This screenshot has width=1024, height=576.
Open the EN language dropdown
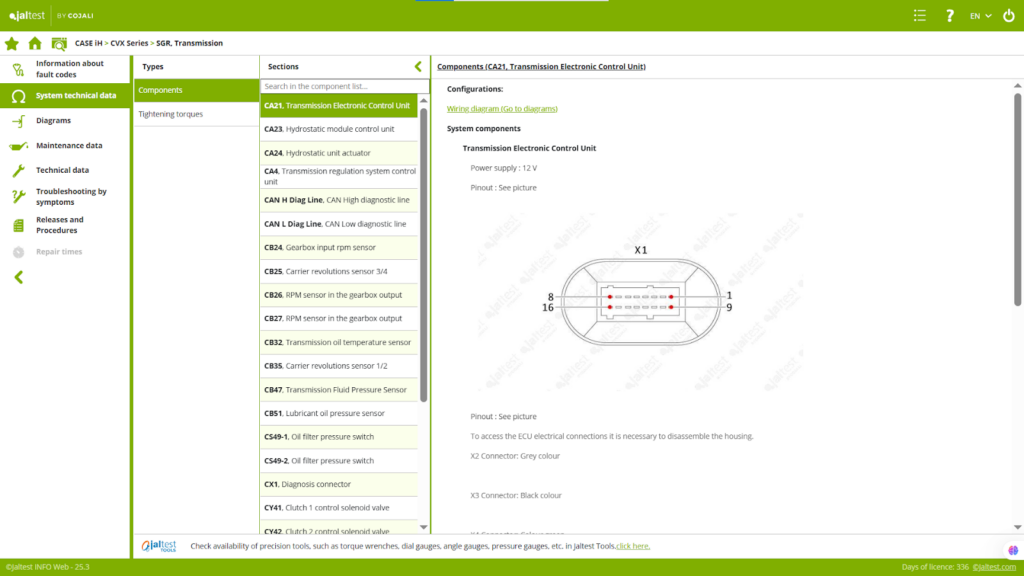(x=980, y=15)
